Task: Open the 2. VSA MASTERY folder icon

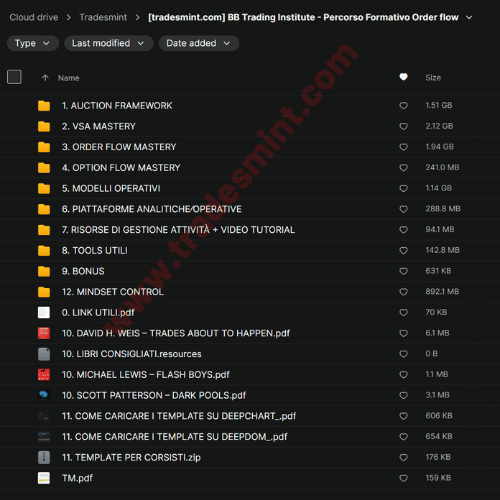Action: pyautogui.click(x=44, y=126)
